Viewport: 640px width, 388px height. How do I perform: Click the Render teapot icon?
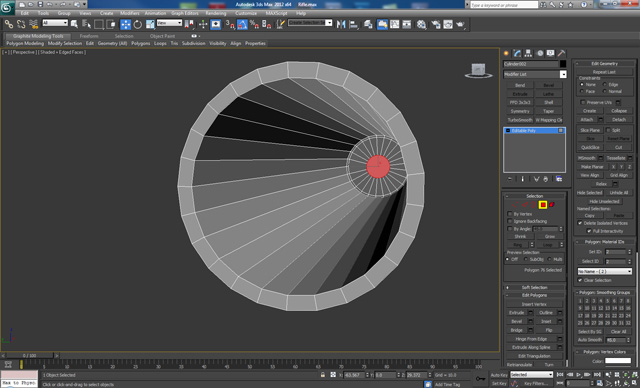(461, 24)
